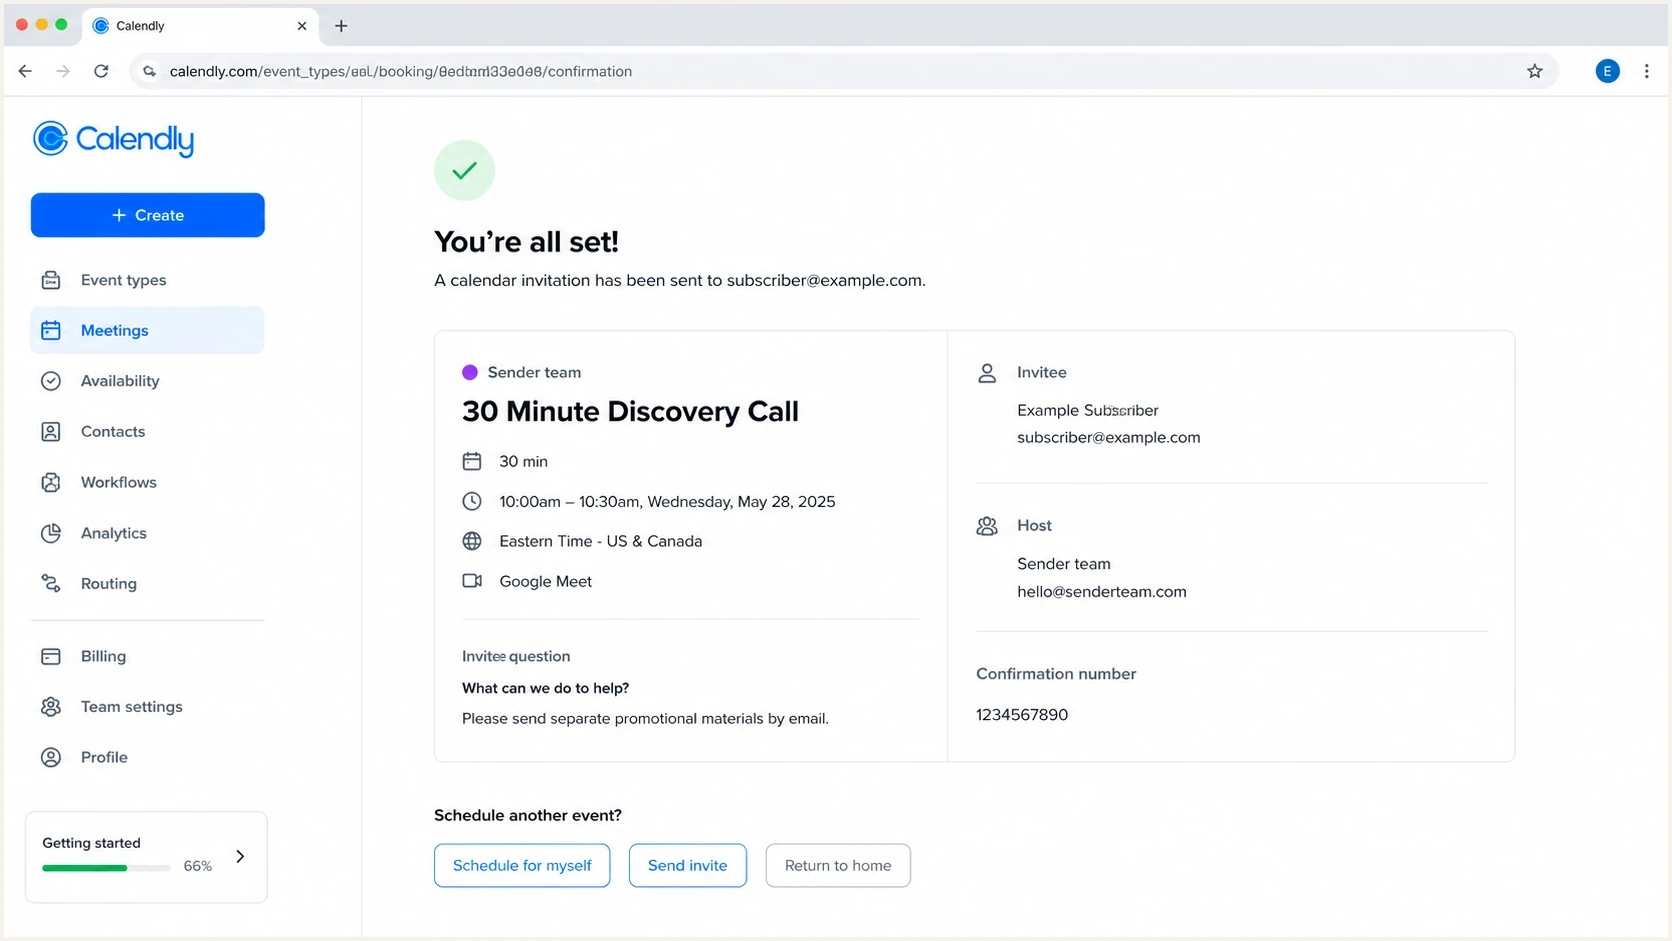Image resolution: width=1672 pixels, height=941 pixels.
Task: Expand Getting started chevron arrow
Action: (240, 856)
